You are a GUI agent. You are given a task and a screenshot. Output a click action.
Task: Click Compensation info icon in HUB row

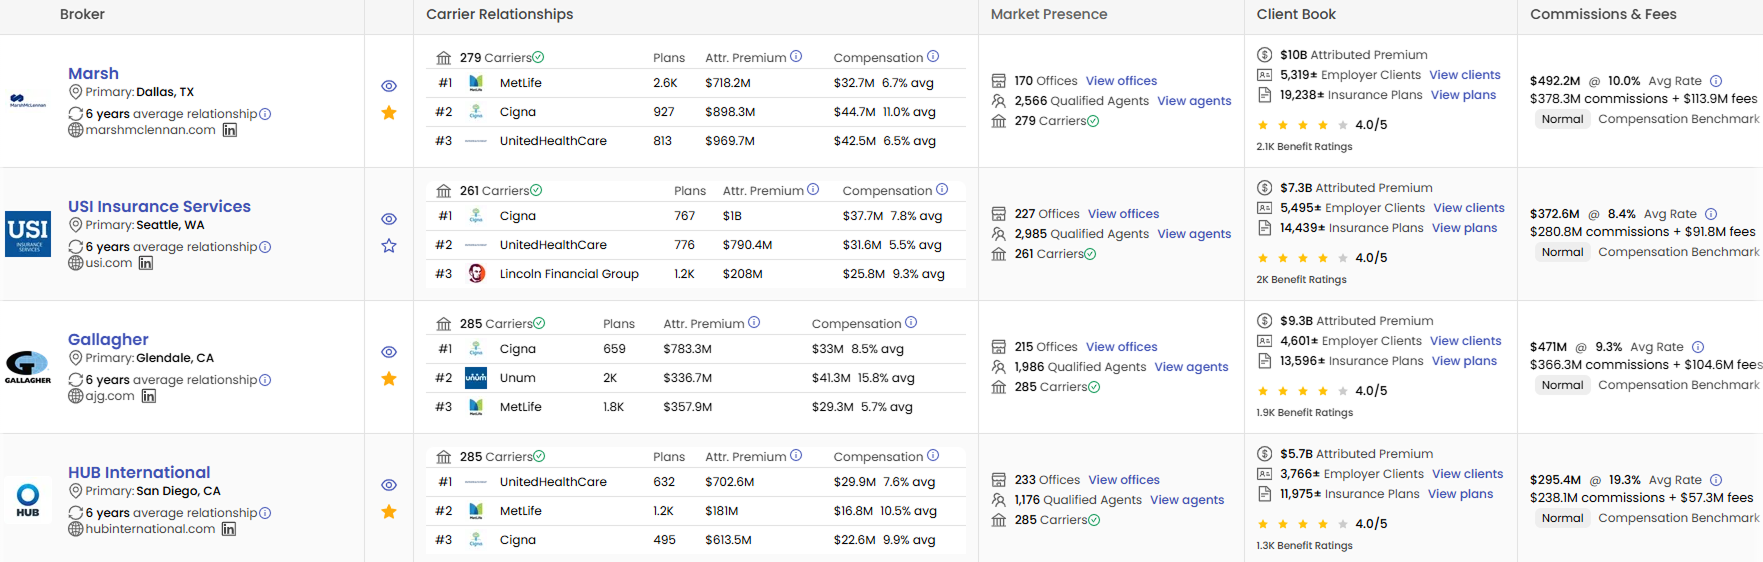pyautogui.click(x=933, y=455)
